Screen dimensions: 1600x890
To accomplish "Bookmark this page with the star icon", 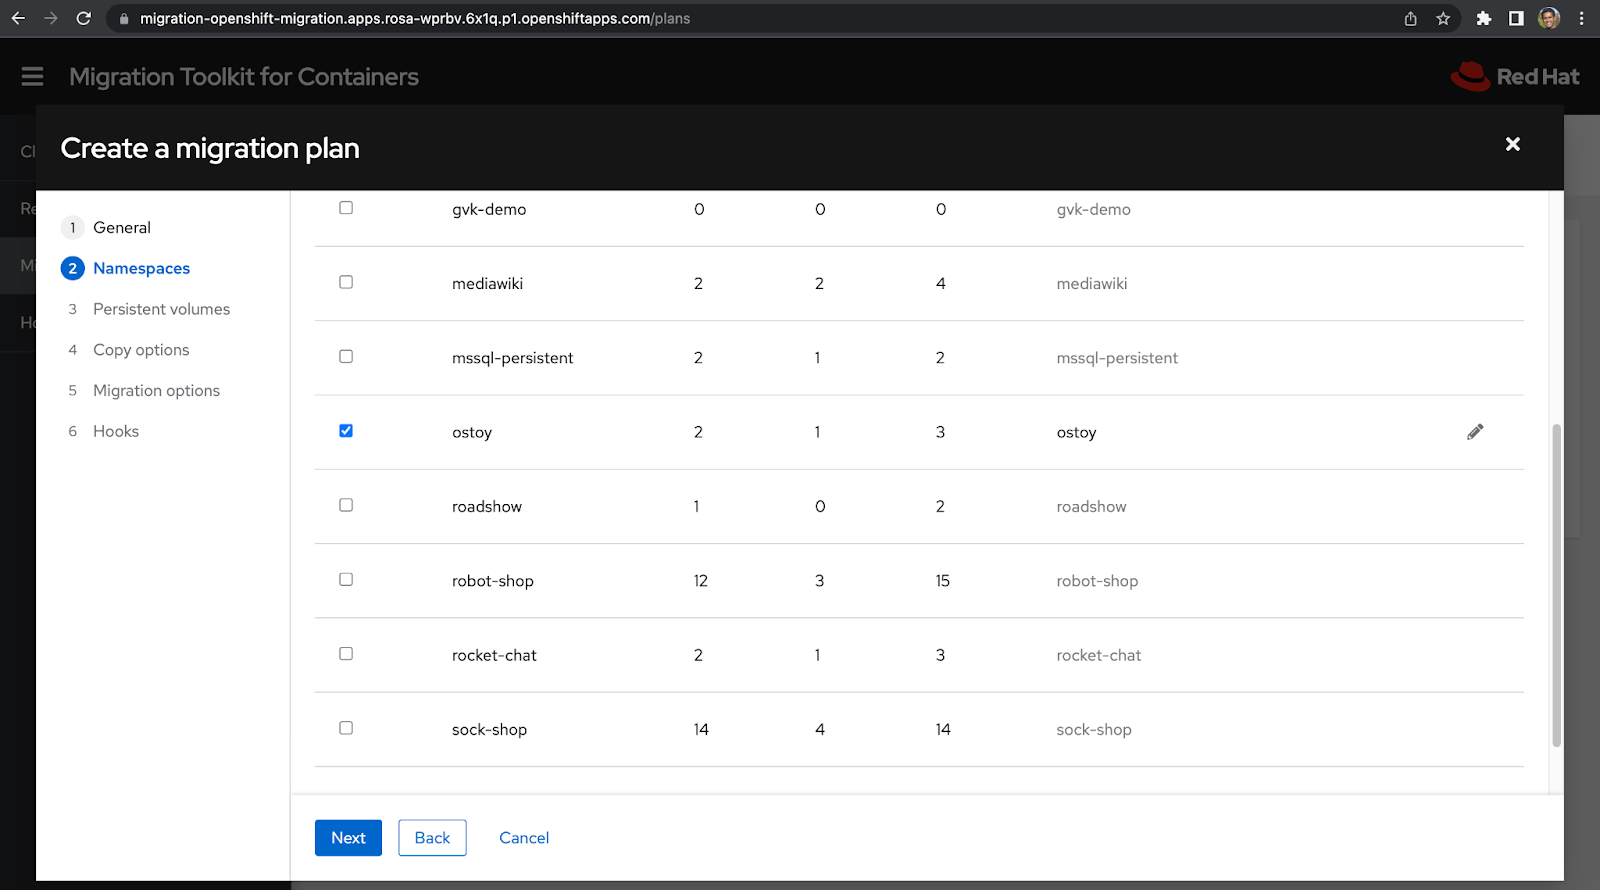I will pos(1443,18).
